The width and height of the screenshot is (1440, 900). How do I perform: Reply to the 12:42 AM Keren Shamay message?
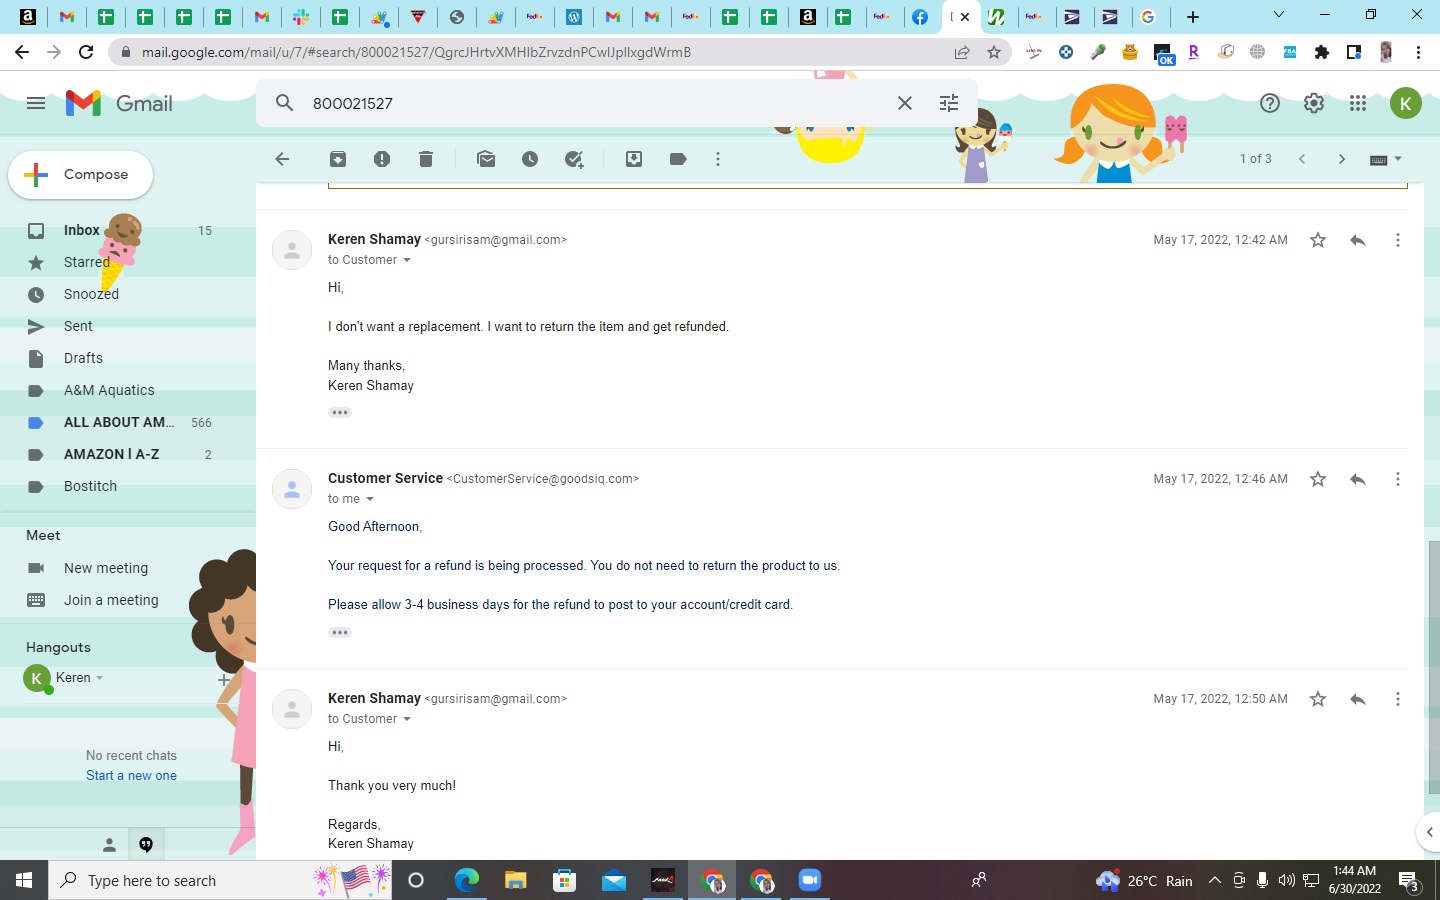[1358, 240]
